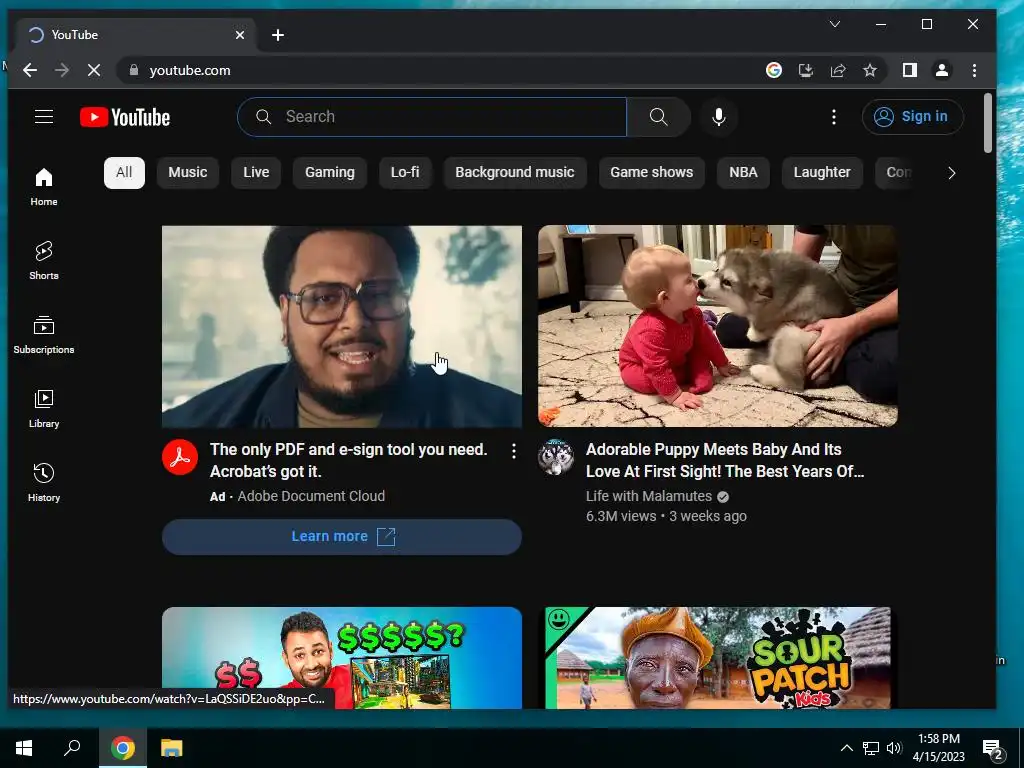The image size is (1024, 768).
Task: Show more category chips with right arrow
Action: (x=952, y=173)
